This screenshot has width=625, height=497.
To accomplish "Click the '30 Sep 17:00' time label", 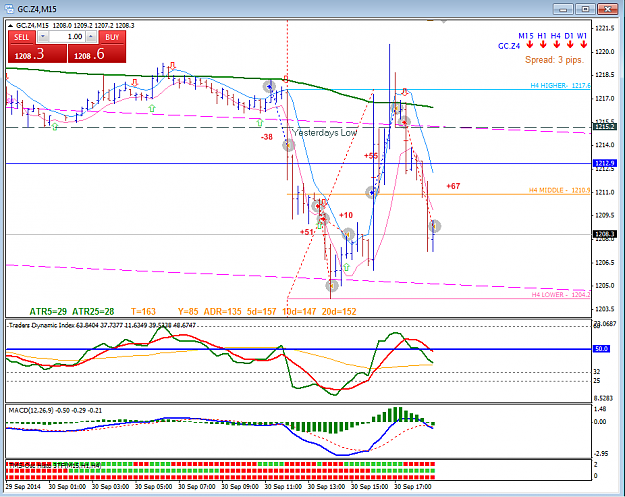I will click(413, 487).
